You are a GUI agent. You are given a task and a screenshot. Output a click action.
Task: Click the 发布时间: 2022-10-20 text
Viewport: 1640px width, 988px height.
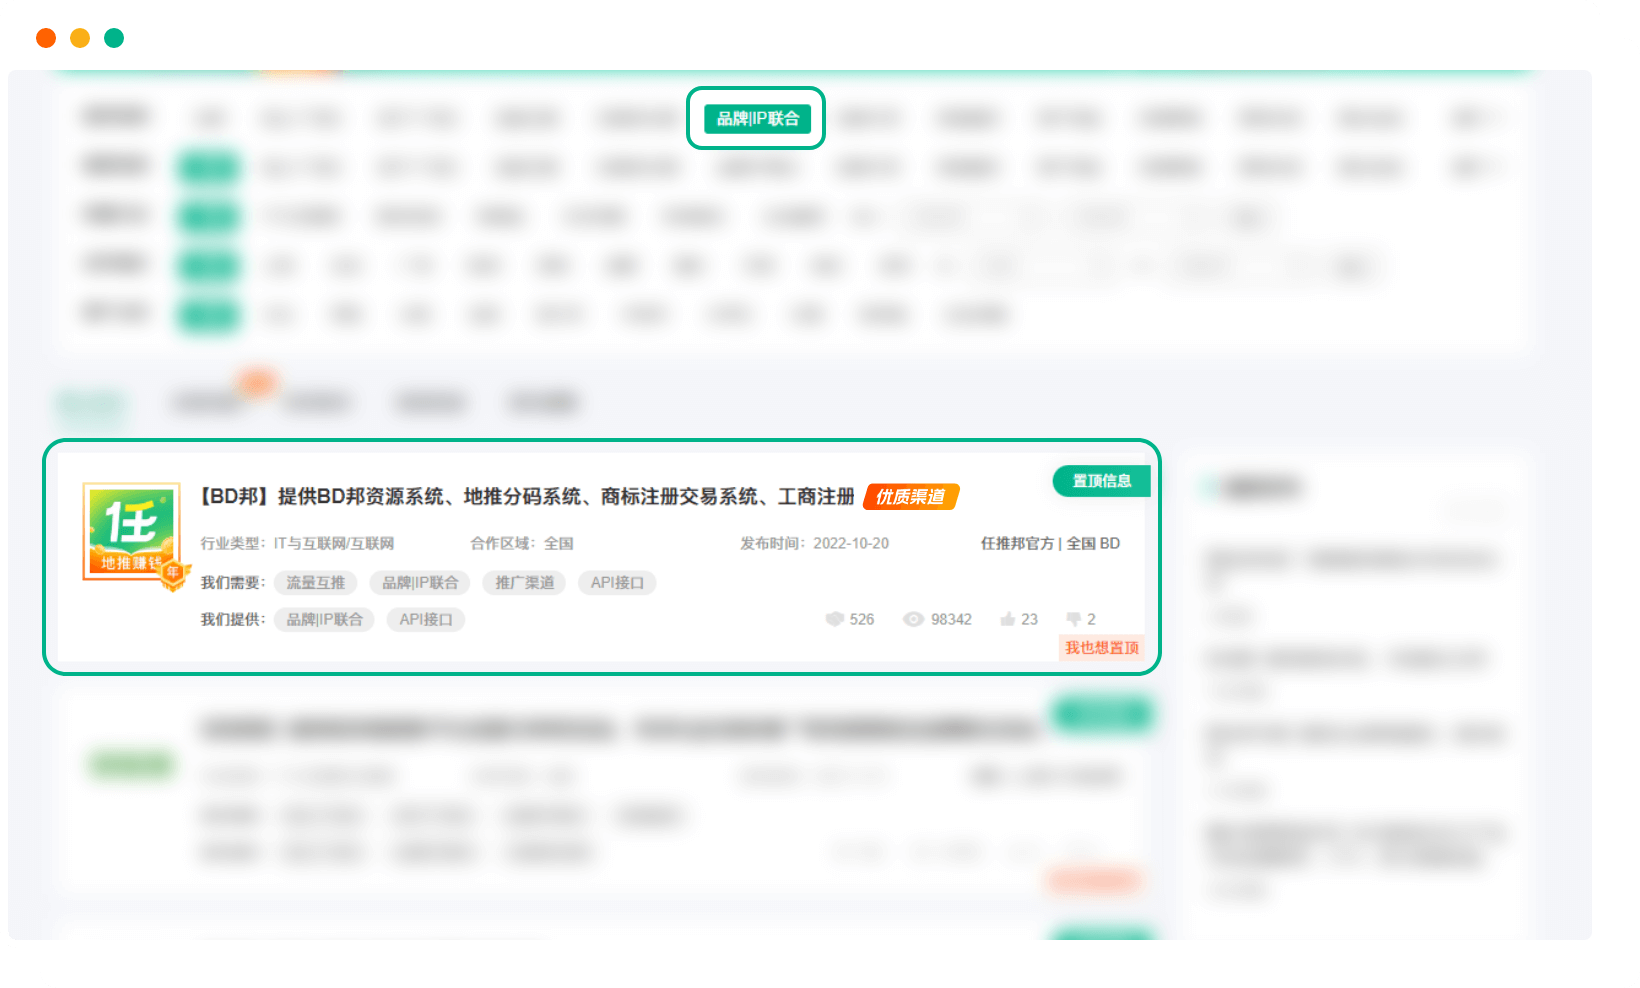(814, 543)
